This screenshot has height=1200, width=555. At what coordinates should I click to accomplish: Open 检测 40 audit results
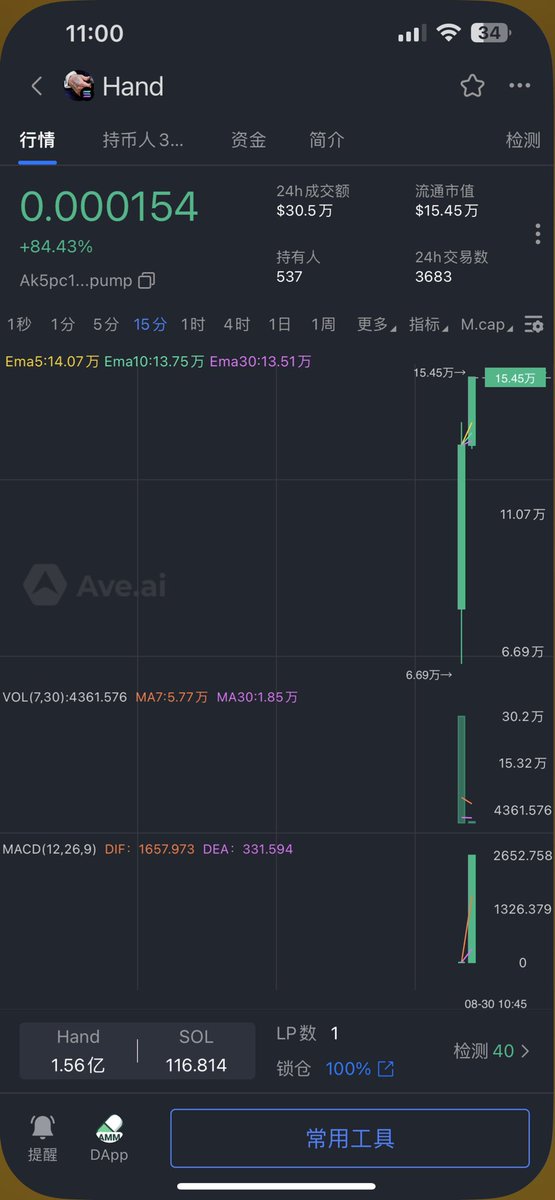point(492,1051)
